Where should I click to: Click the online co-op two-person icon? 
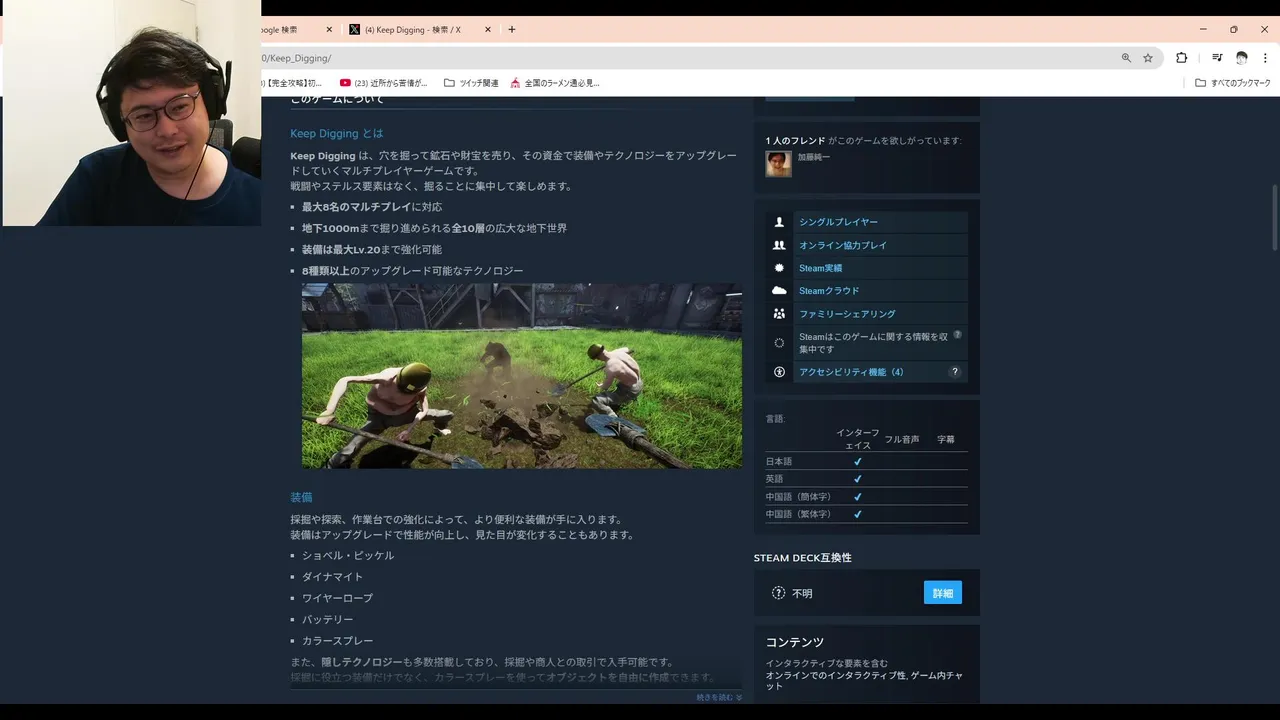click(x=780, y=245)
